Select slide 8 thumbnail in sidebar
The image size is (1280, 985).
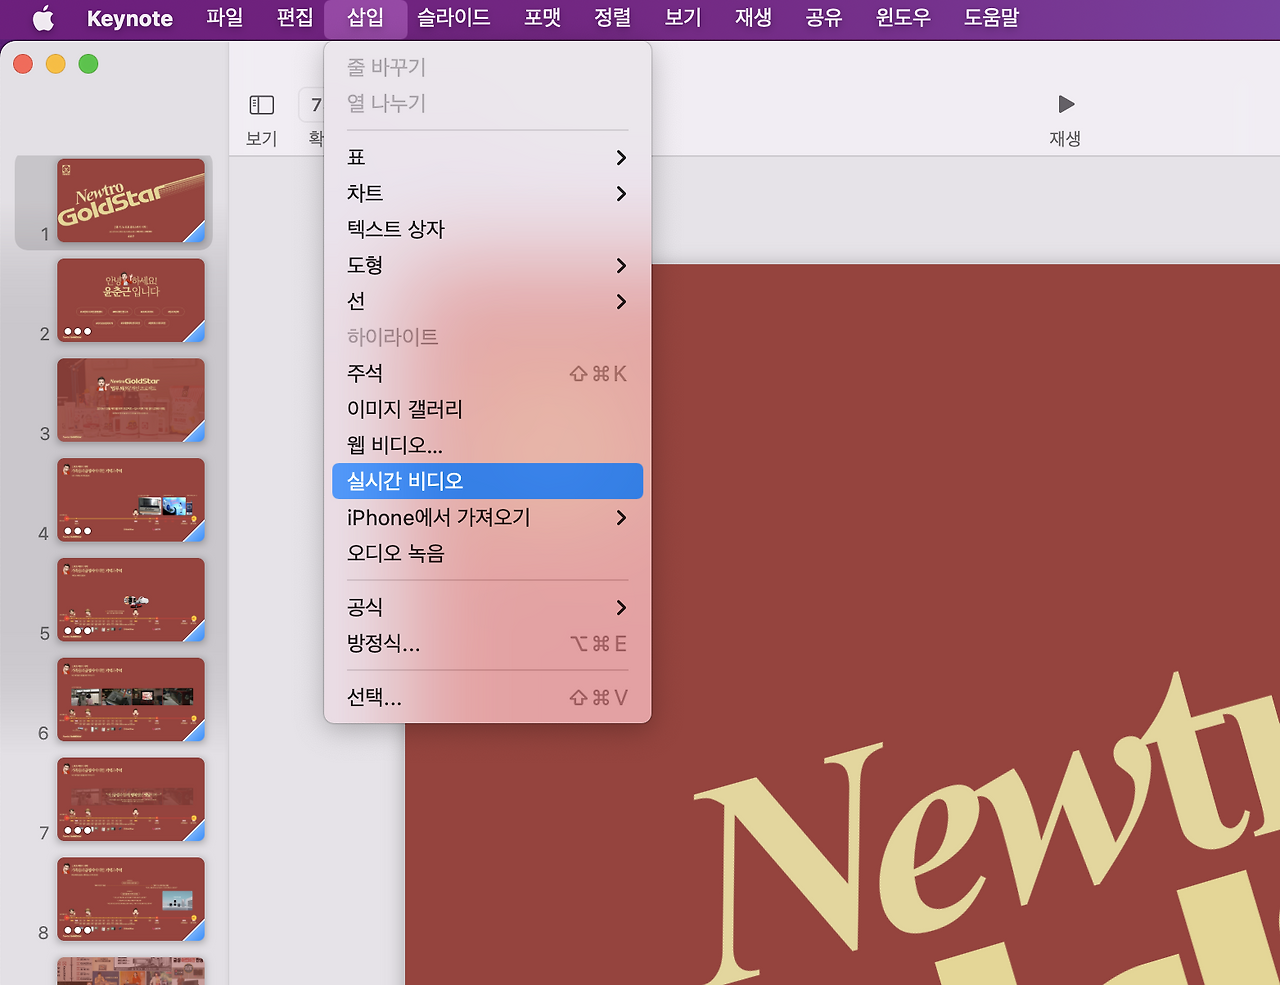coord(130,899)
